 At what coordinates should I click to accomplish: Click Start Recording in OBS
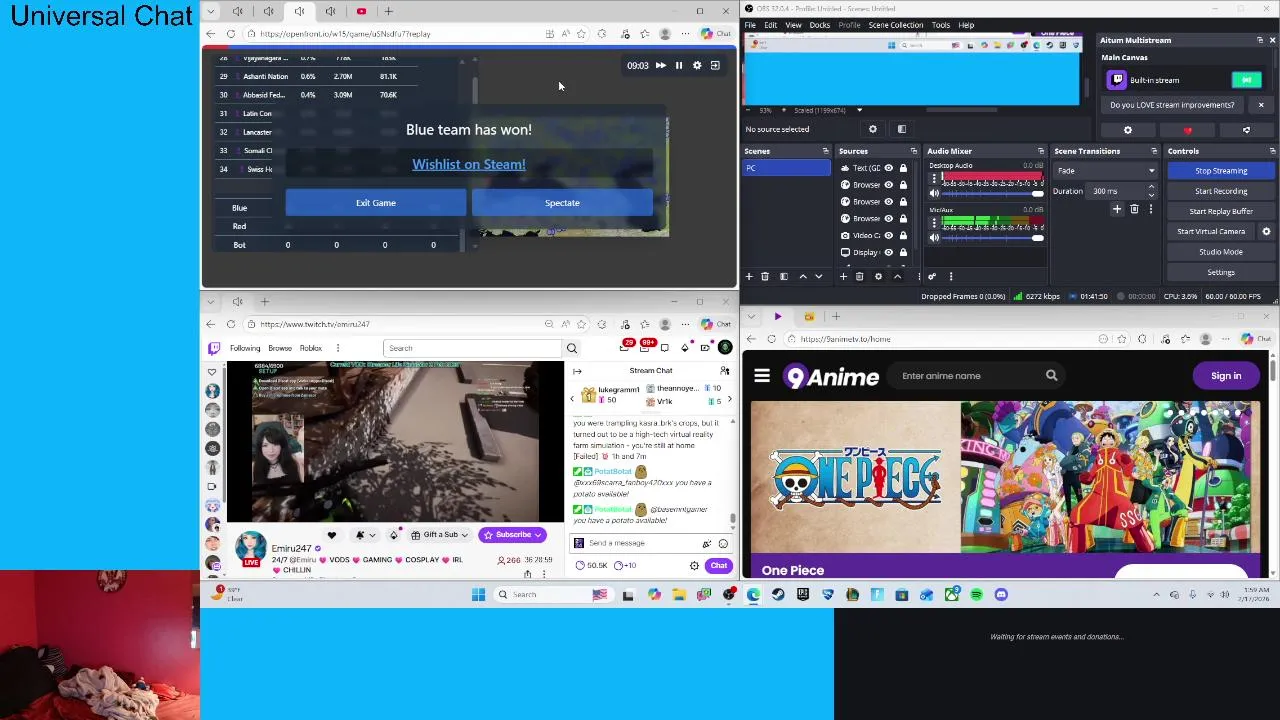[1220, 191]
